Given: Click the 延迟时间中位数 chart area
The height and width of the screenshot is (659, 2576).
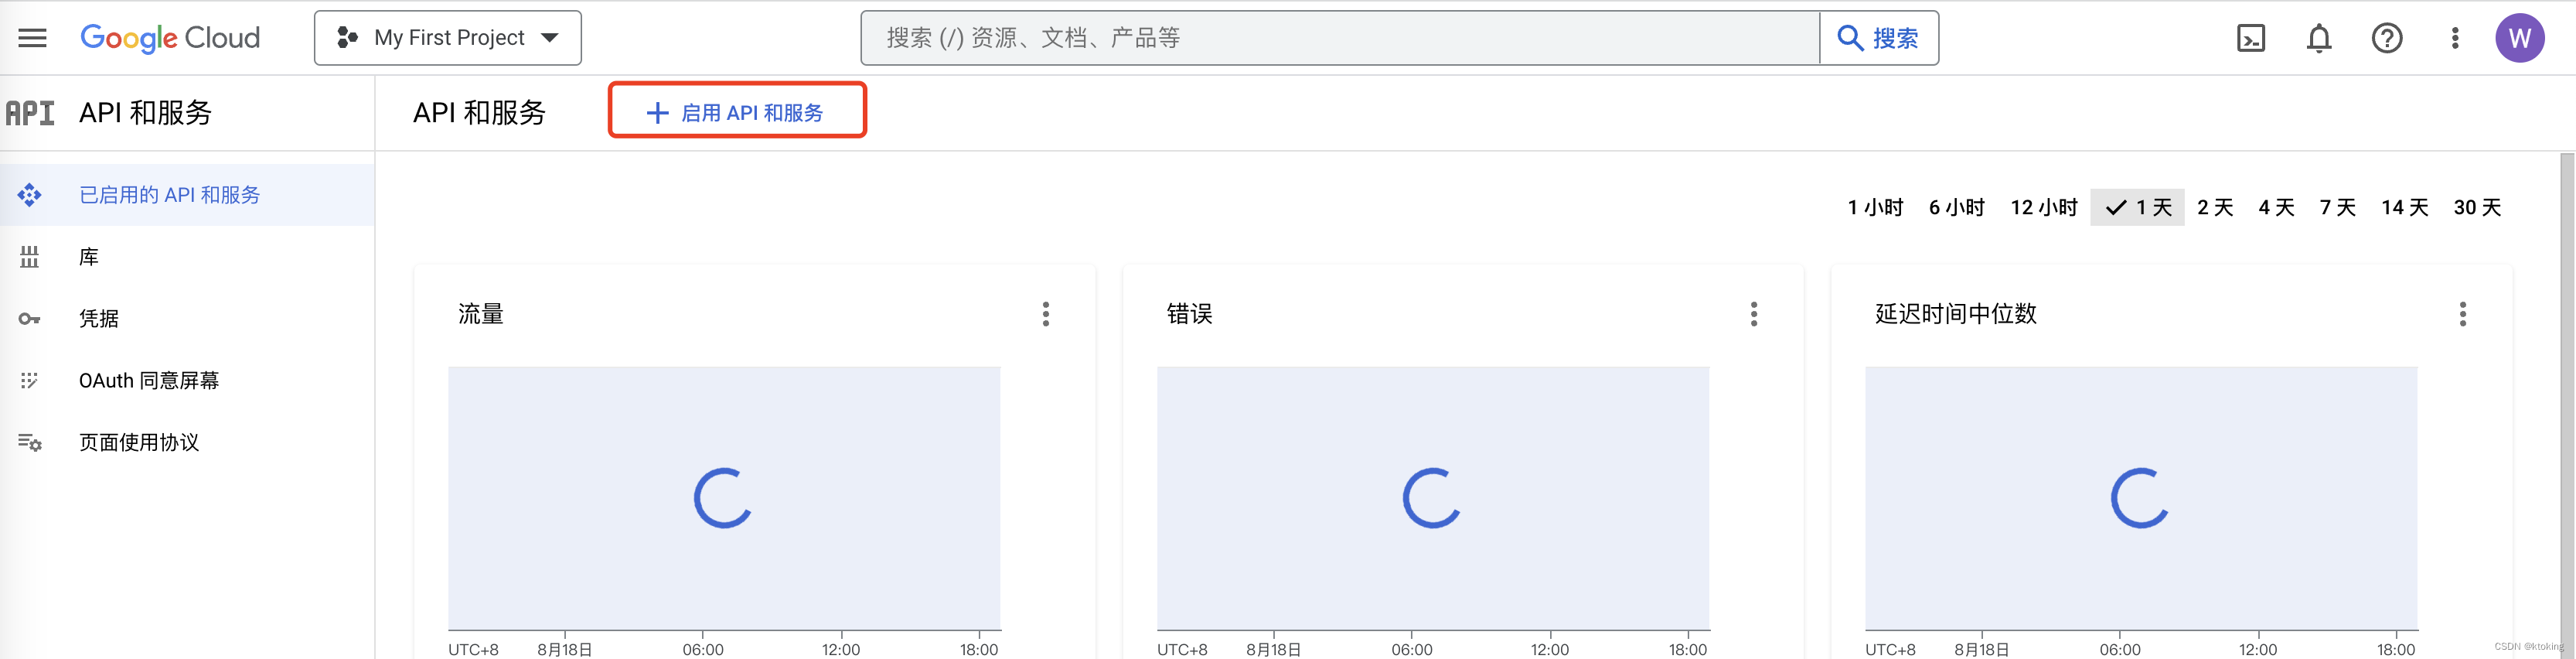Looking at the screenshot, I should coord(2141,498).
